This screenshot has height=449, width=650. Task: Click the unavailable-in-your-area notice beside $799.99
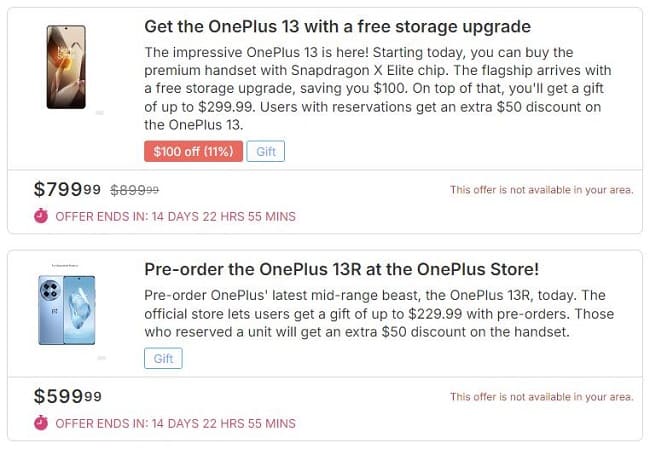tap(541, 190)
